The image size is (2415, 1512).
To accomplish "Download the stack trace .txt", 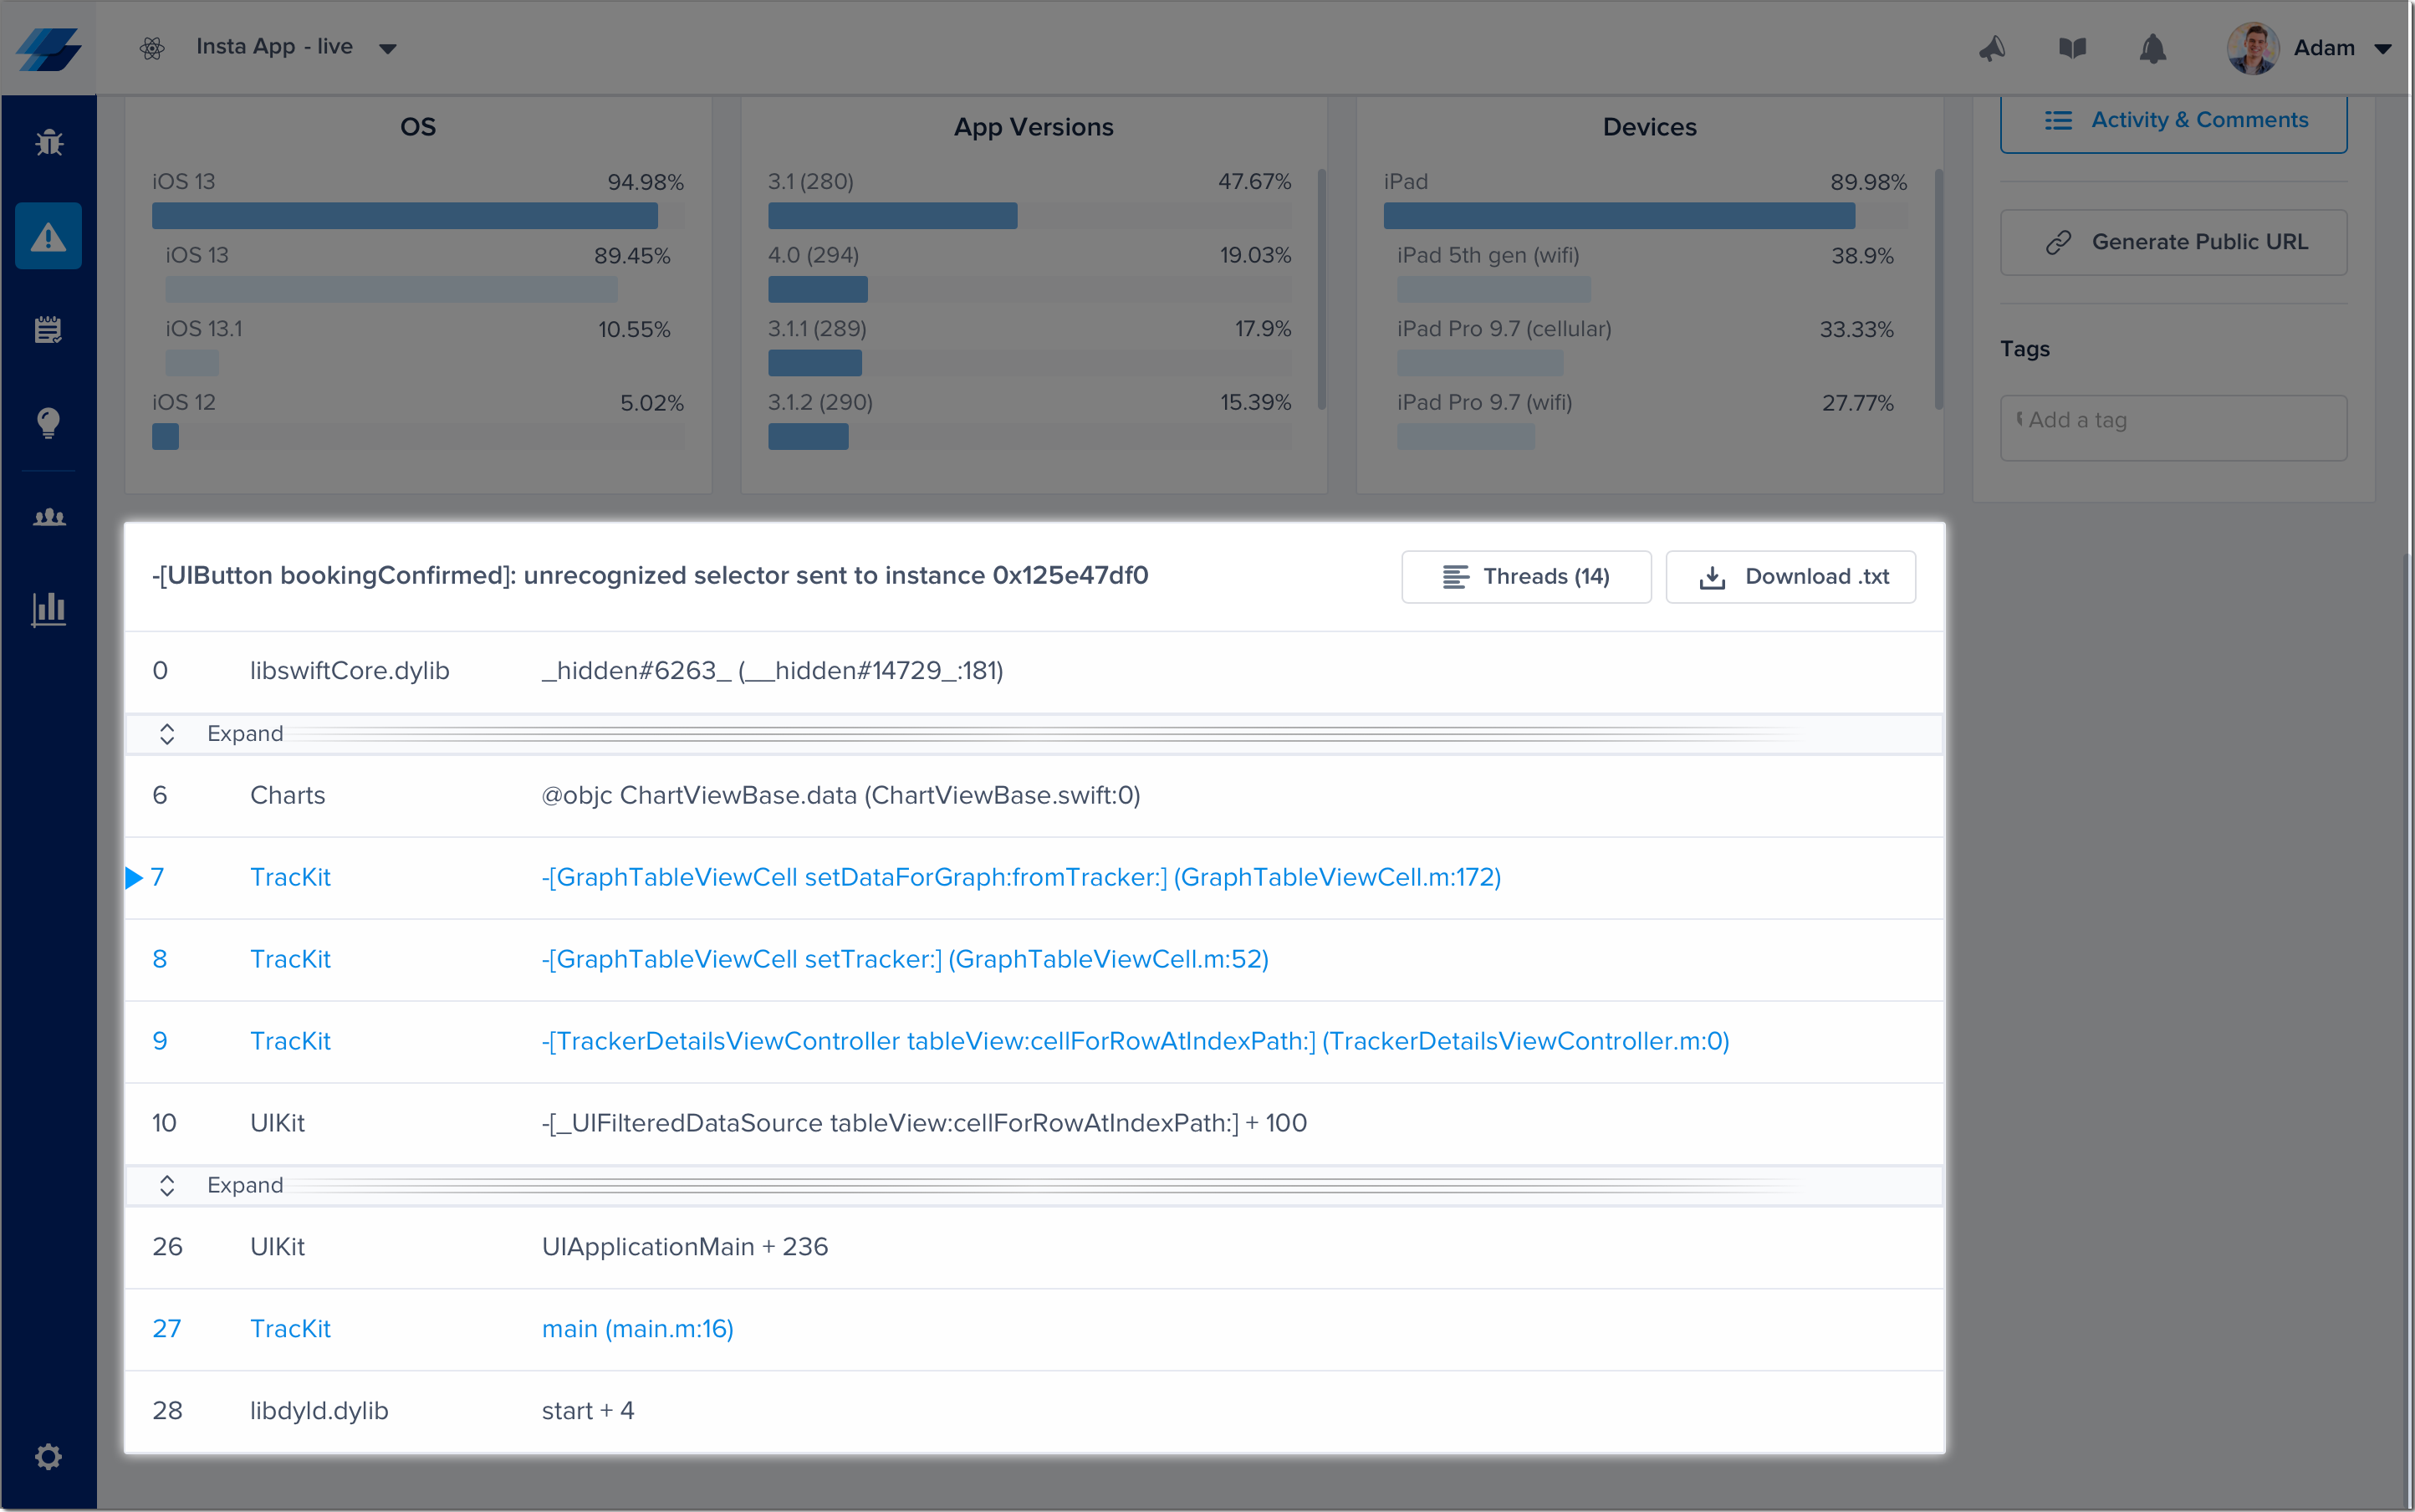I will pyautogui.click(x=1790, y=577).
